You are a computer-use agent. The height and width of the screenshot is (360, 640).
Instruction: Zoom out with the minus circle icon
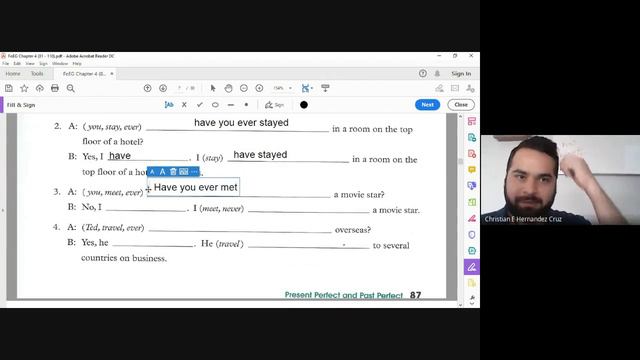click(244, 88)
